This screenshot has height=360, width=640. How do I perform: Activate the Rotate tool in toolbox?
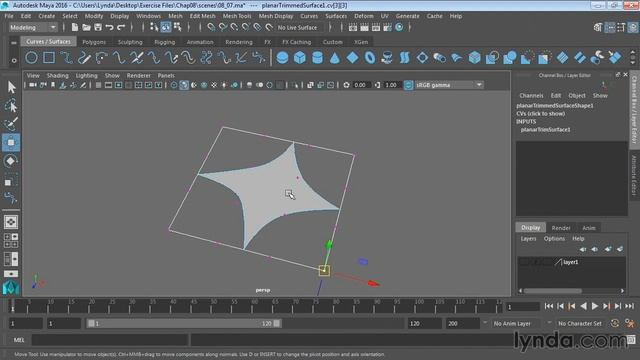click(11, 161)
